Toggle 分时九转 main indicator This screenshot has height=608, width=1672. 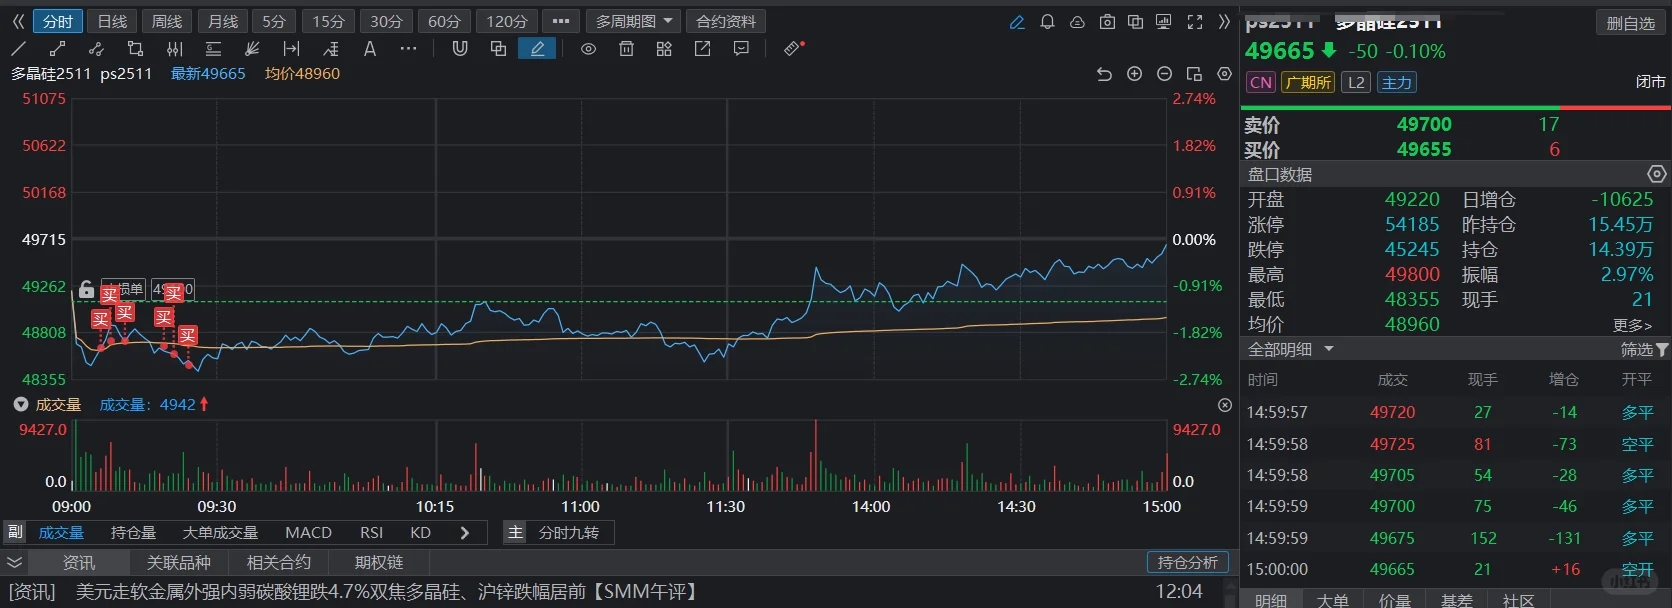(x=568, y=533)
